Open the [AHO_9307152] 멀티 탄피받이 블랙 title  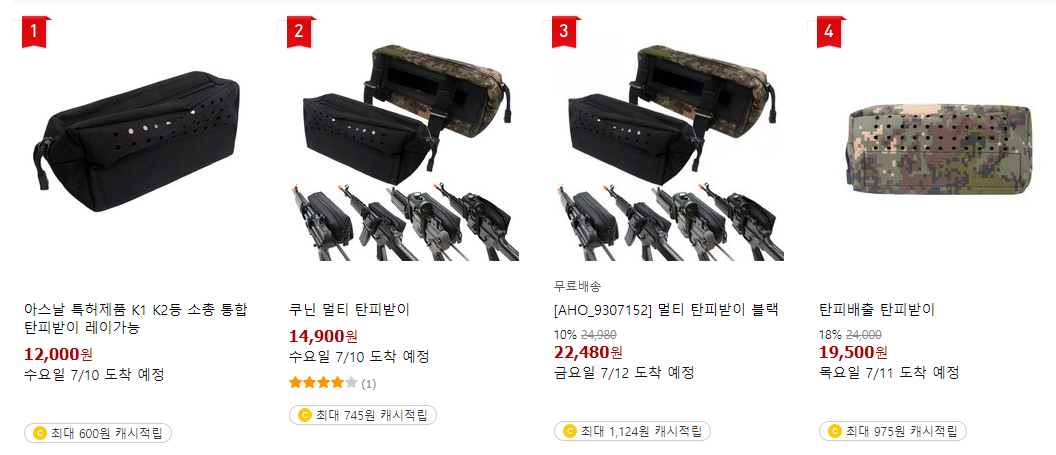click(666, 310)
